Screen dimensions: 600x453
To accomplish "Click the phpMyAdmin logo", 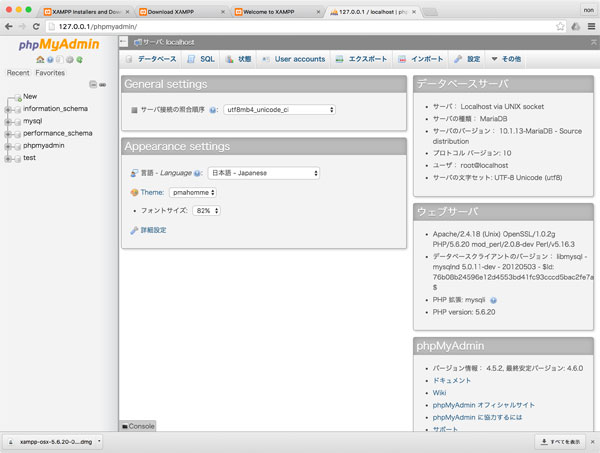I will 59,44.
